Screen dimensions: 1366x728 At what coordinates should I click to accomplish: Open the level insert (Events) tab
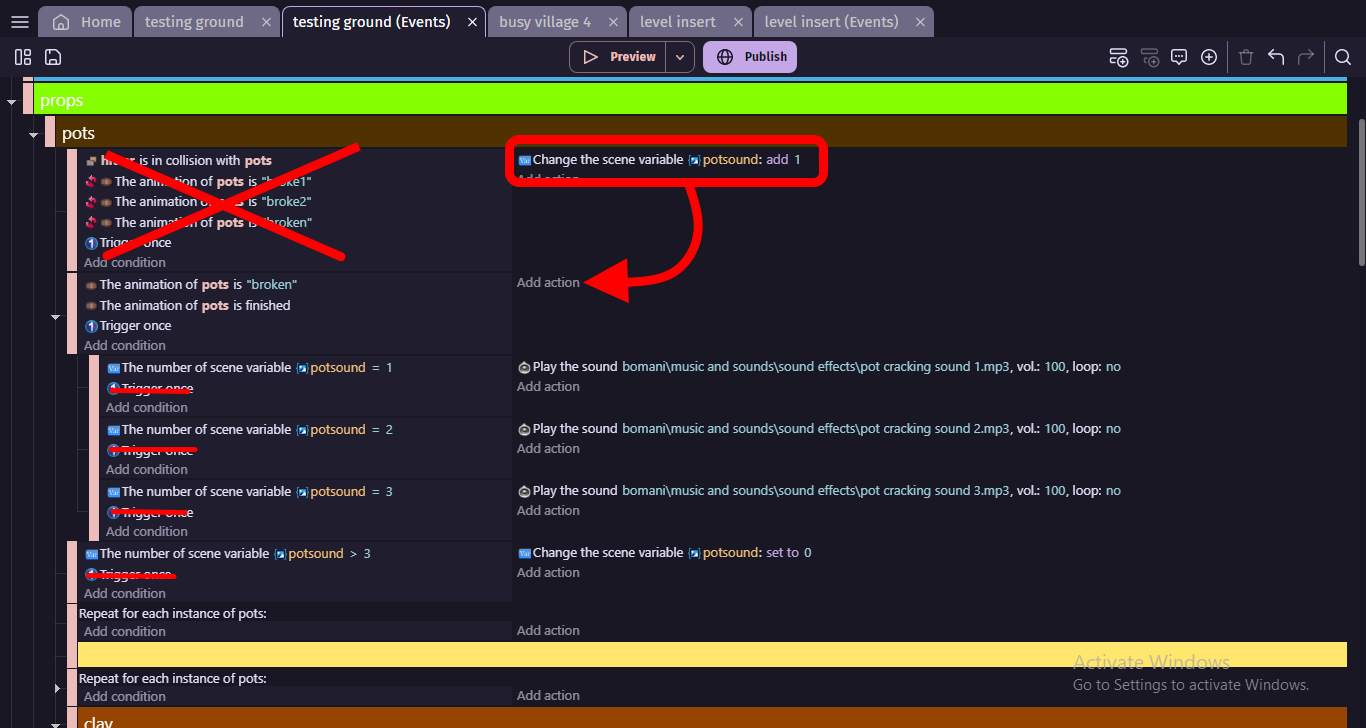point(833,20)
